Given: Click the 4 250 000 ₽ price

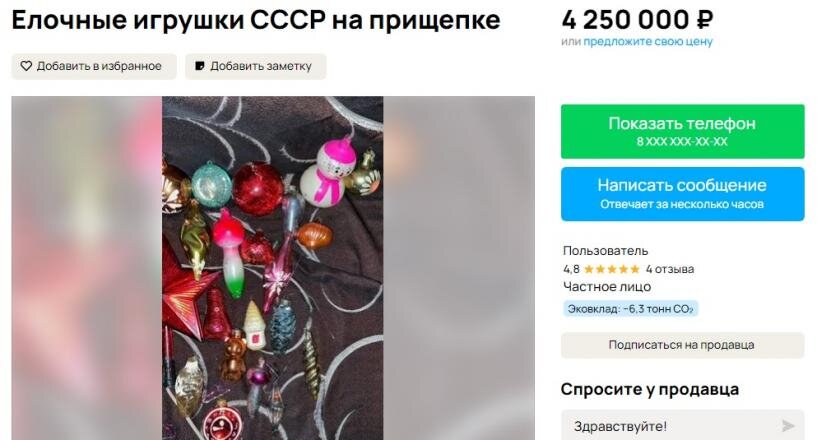Looking at the screenshot, I should tap(637, 20).
